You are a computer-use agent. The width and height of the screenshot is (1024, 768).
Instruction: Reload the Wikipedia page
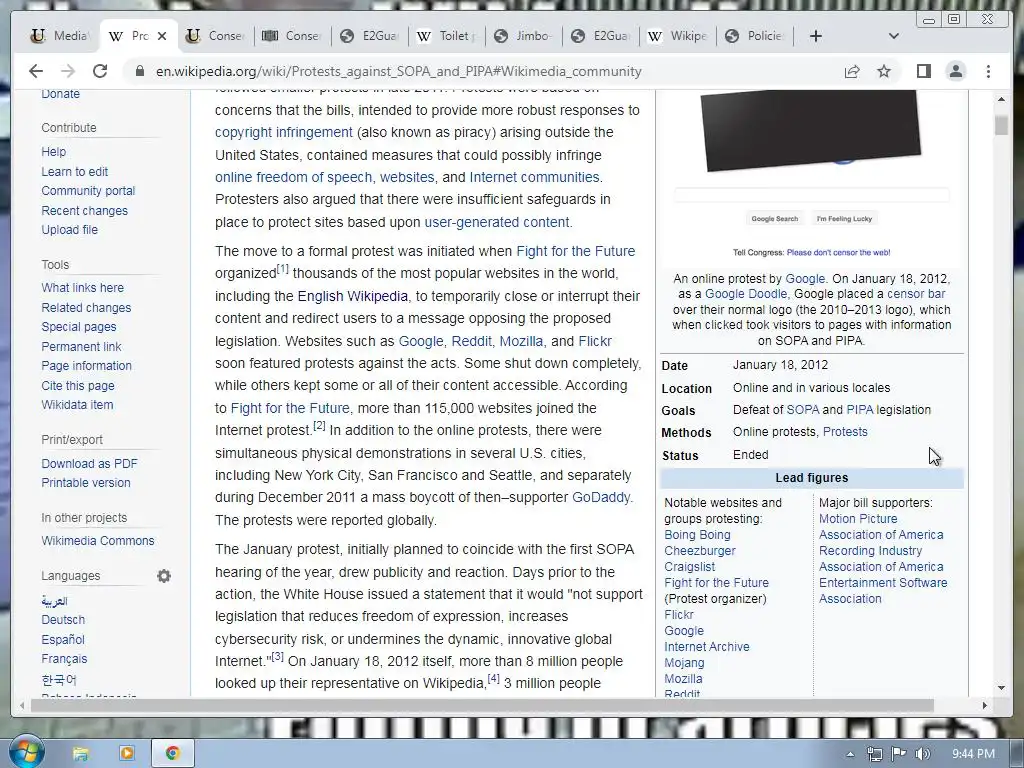[100, 71]
